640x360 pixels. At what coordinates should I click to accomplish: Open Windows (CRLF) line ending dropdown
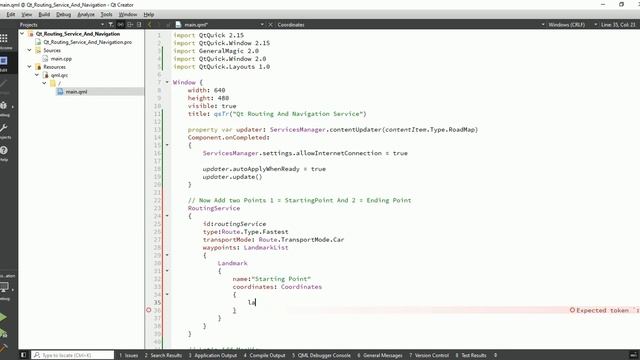[567, 24]
